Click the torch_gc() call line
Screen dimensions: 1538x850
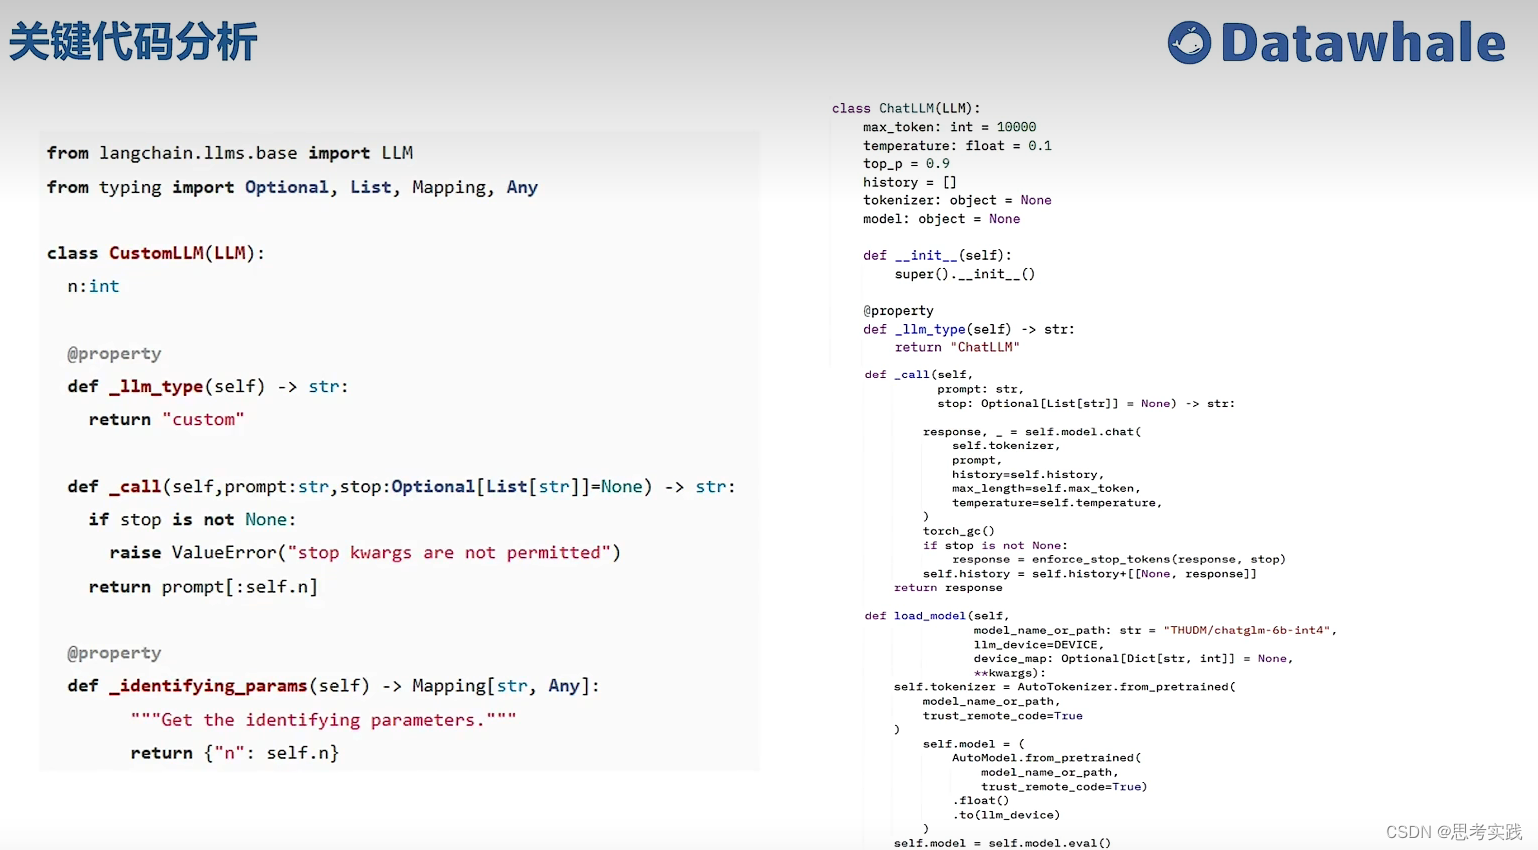pyautogui.click(x=956, y=530)
